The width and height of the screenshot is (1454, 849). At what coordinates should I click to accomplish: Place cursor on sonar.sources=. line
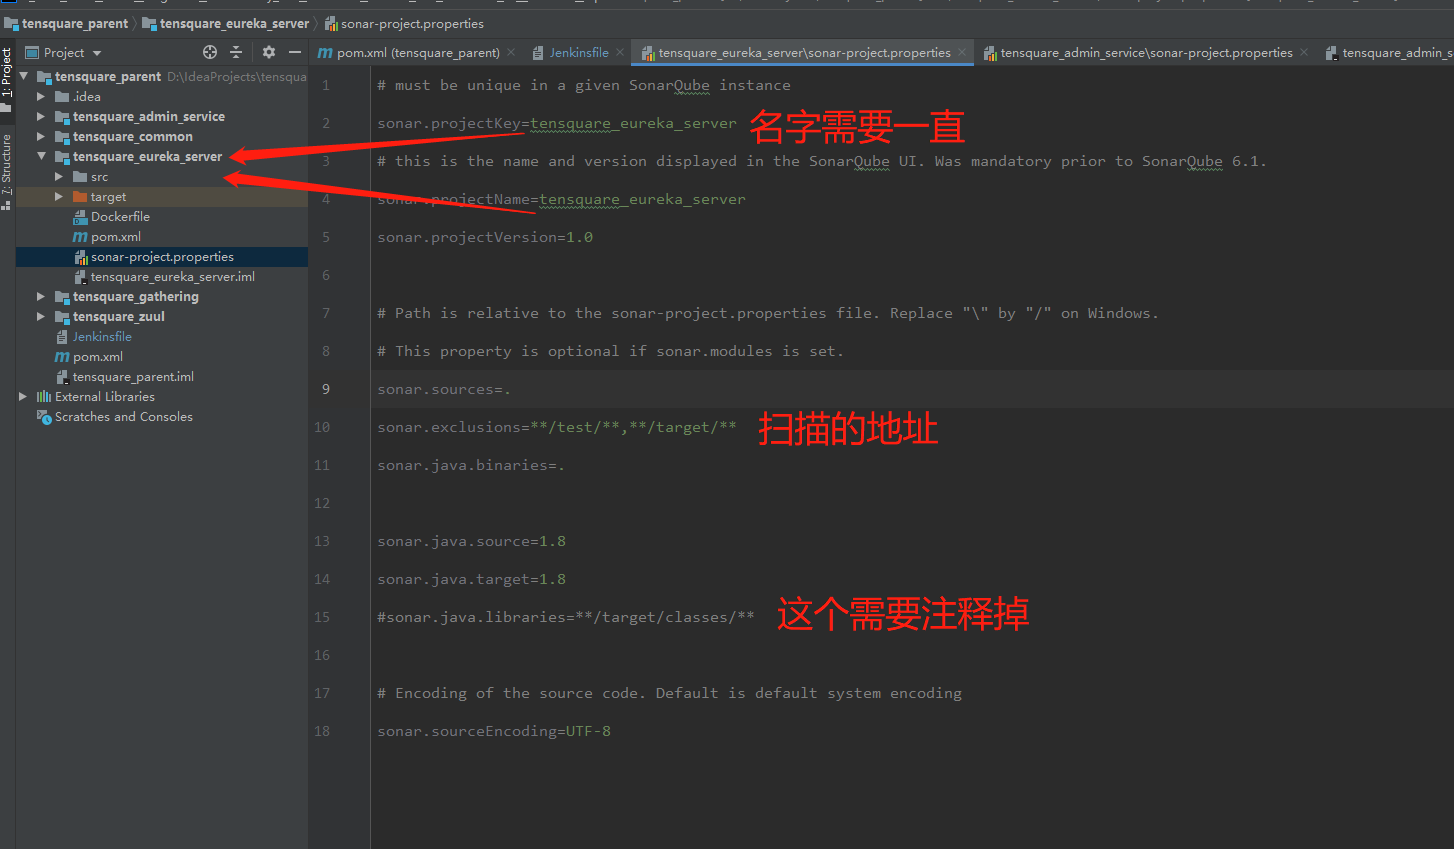coord(444,389)
